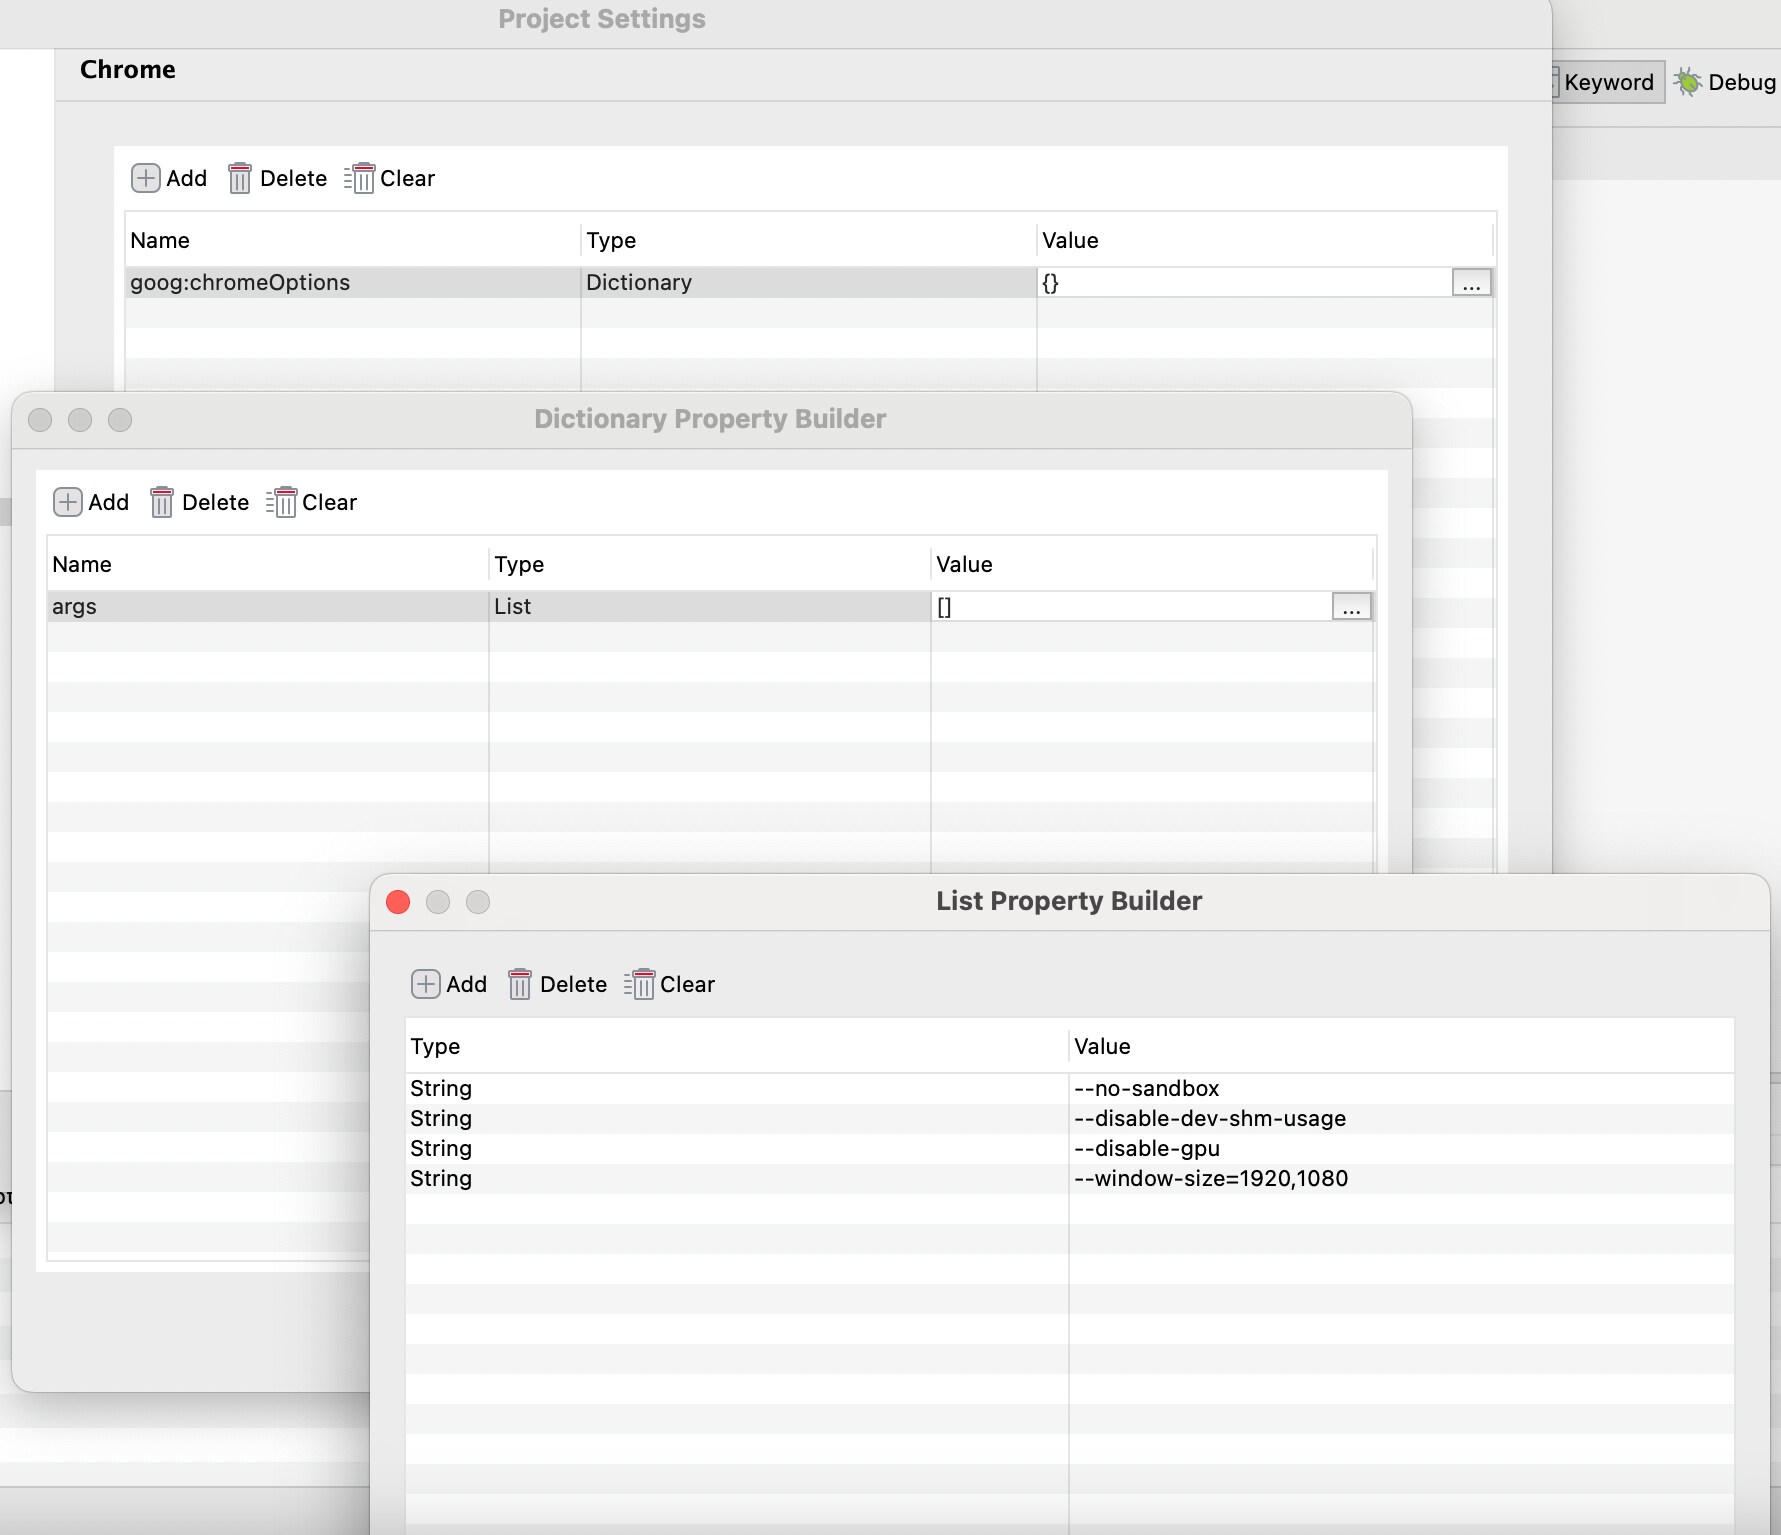Select the --disable-dev-shm-usage entry
This screenshot has height=1535, width=1781.
point(1209,1118)
